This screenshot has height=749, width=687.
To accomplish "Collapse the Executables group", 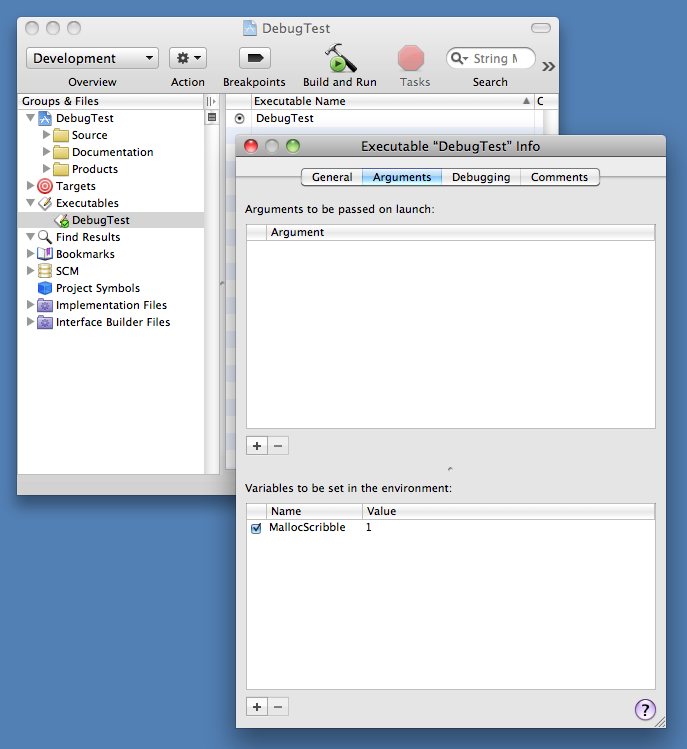I will click(30, 203).
